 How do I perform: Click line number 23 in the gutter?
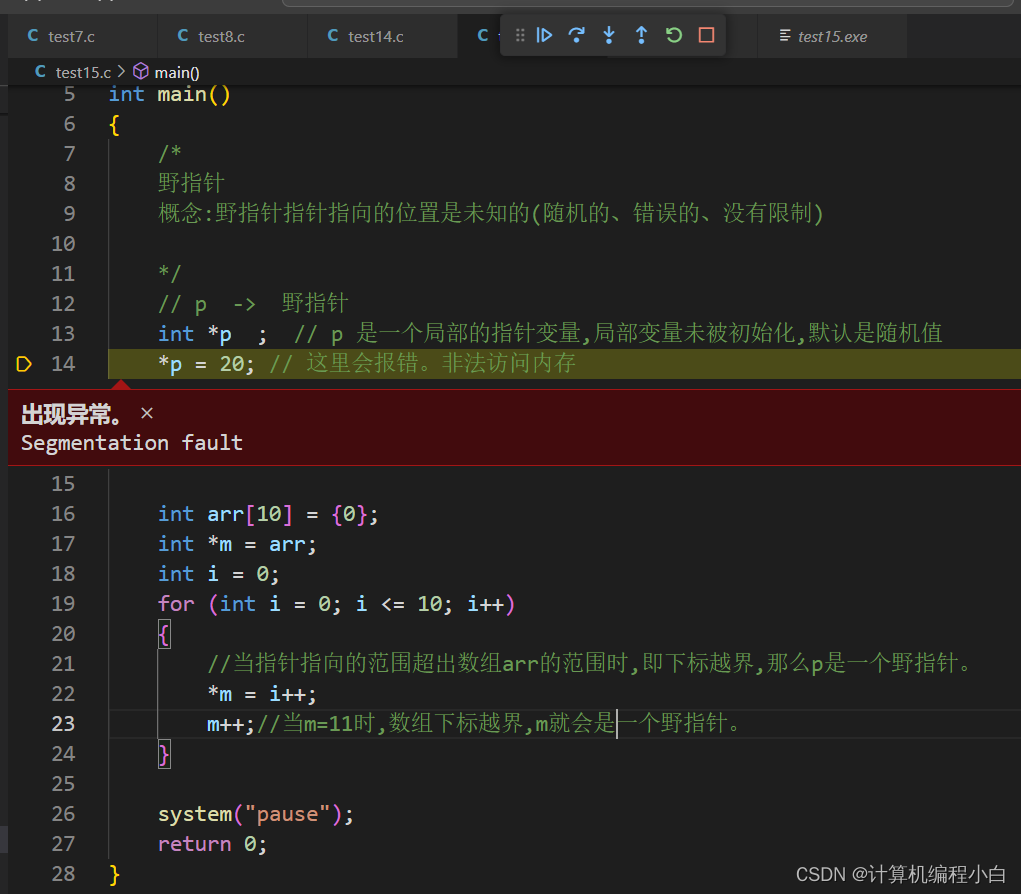click(x=63, y=723)
